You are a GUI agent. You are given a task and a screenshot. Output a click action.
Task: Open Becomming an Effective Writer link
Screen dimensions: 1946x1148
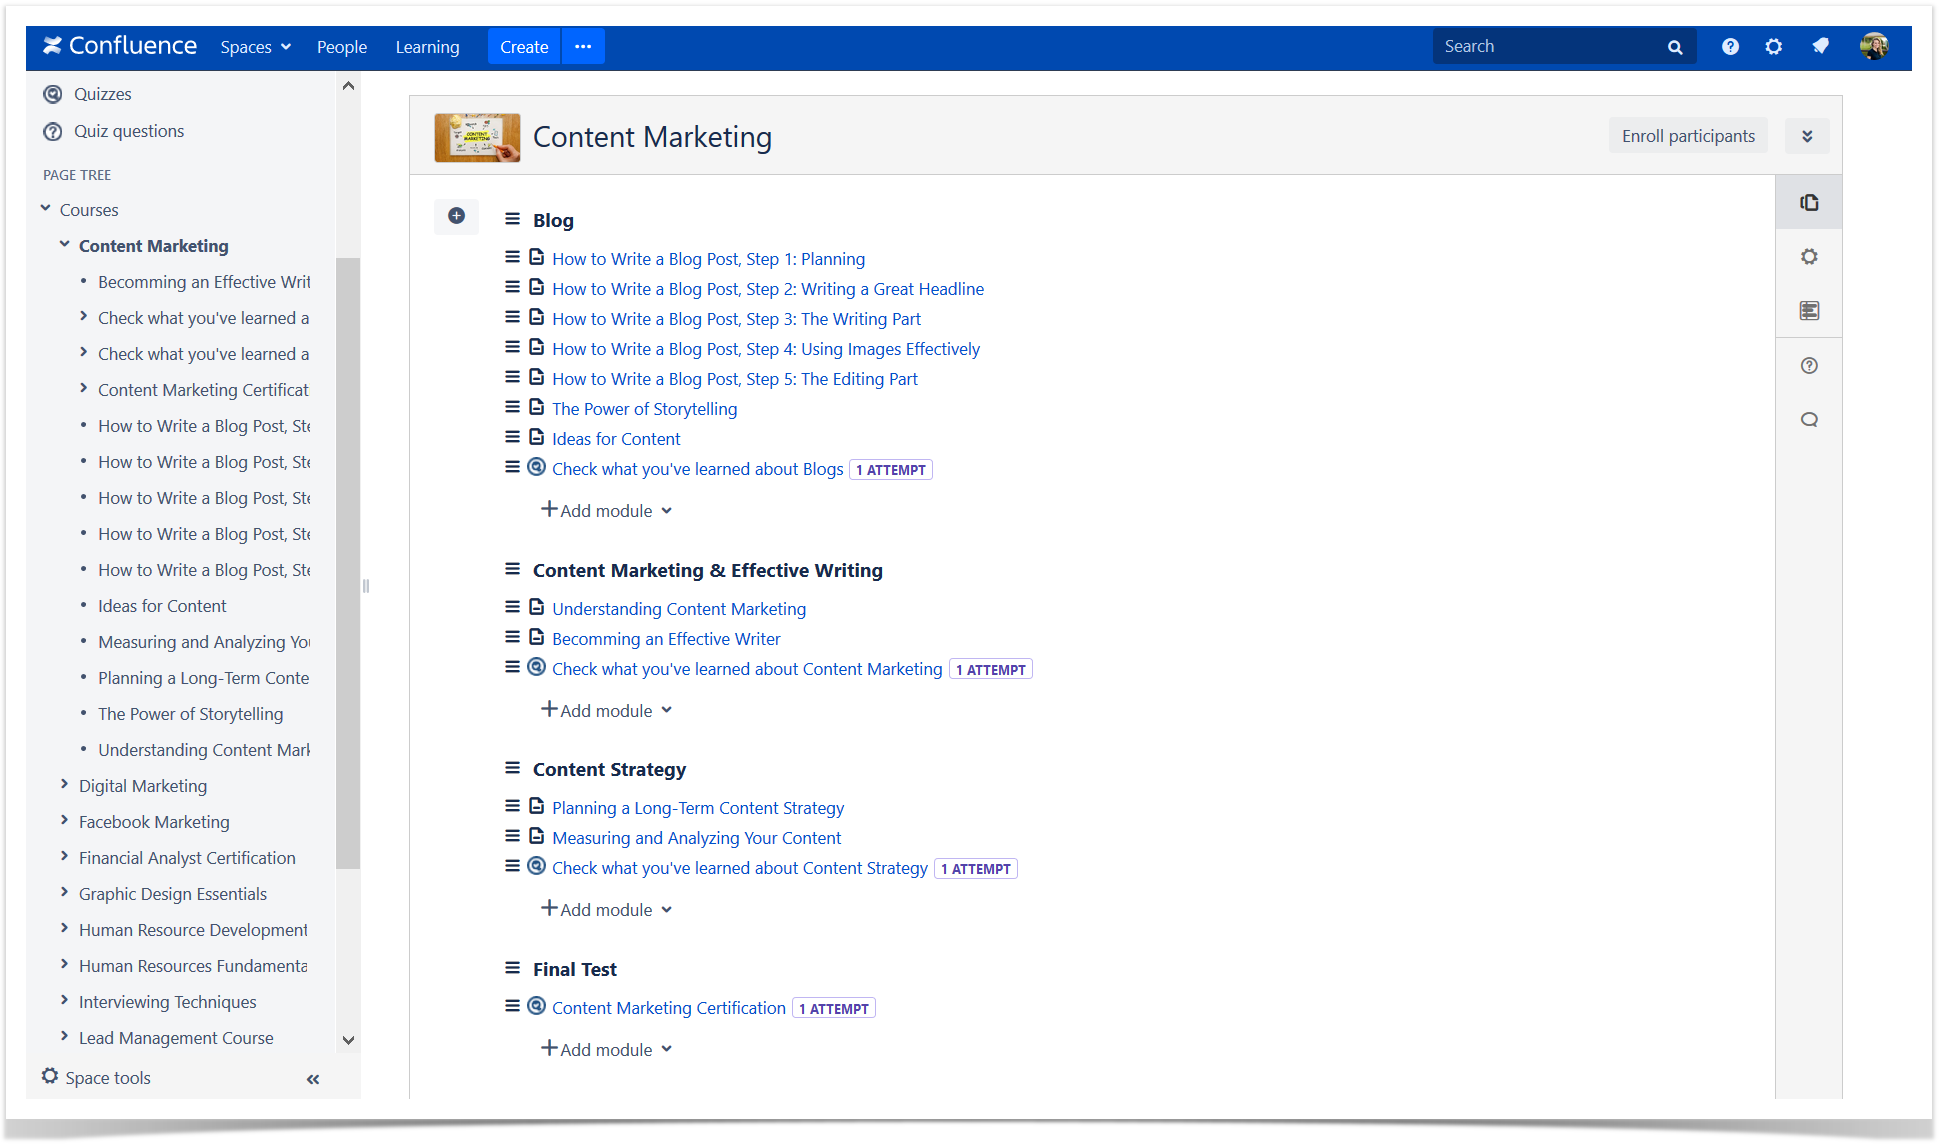(666, 639)
